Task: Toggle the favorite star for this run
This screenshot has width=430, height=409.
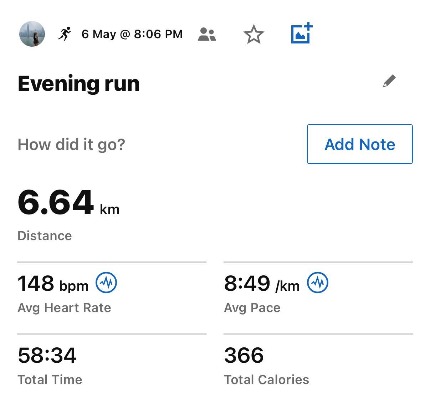Action: [x=254, y=34]
